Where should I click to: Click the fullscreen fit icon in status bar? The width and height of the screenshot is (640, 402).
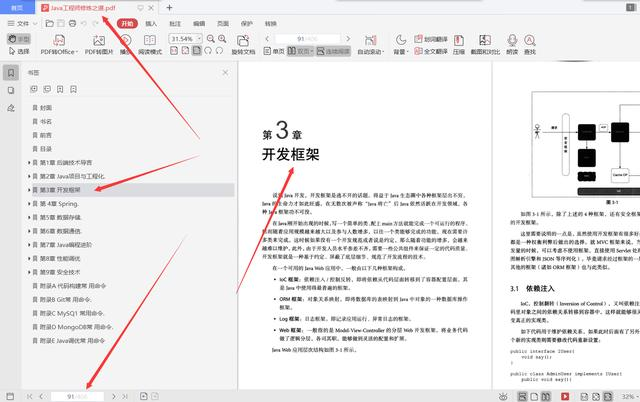(596, 396)
